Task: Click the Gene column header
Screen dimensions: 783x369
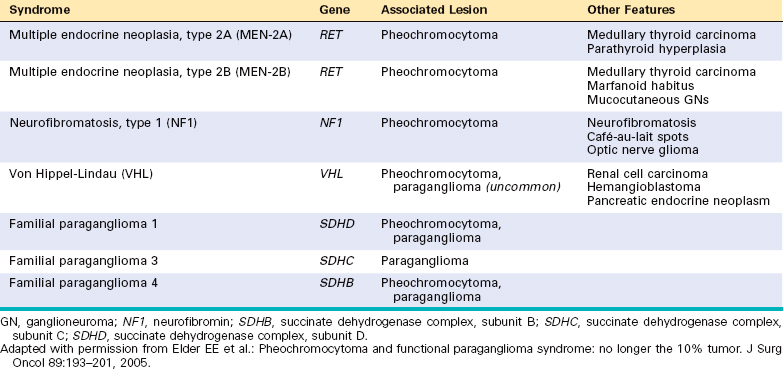Action: 332,10
